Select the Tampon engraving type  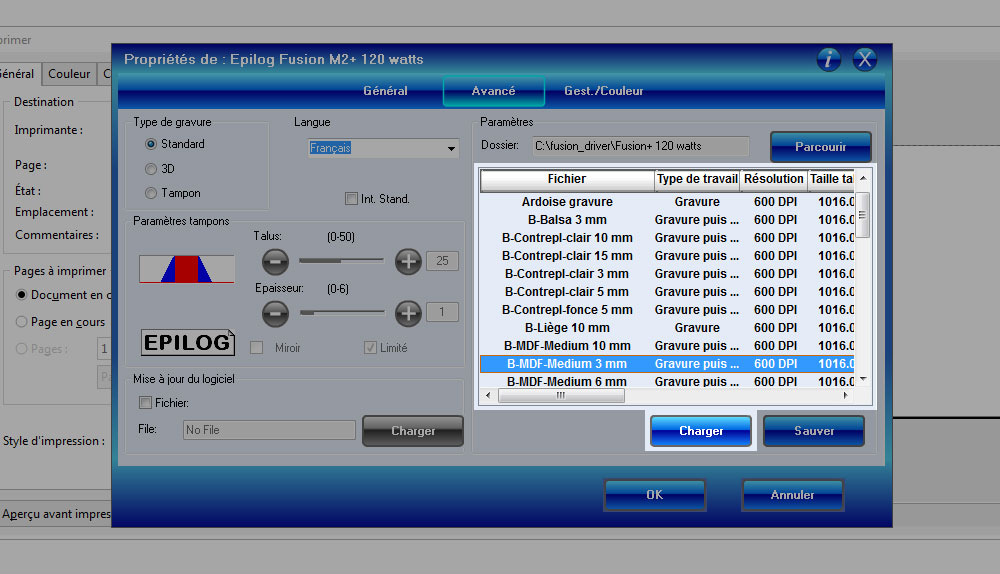151,193
